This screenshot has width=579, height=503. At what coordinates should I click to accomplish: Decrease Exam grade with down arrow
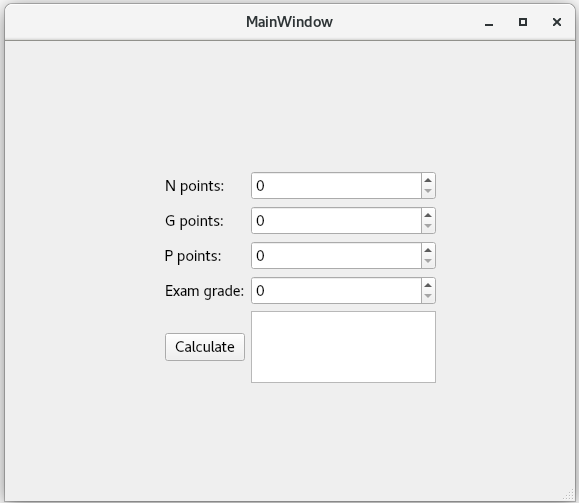(428, 296)
